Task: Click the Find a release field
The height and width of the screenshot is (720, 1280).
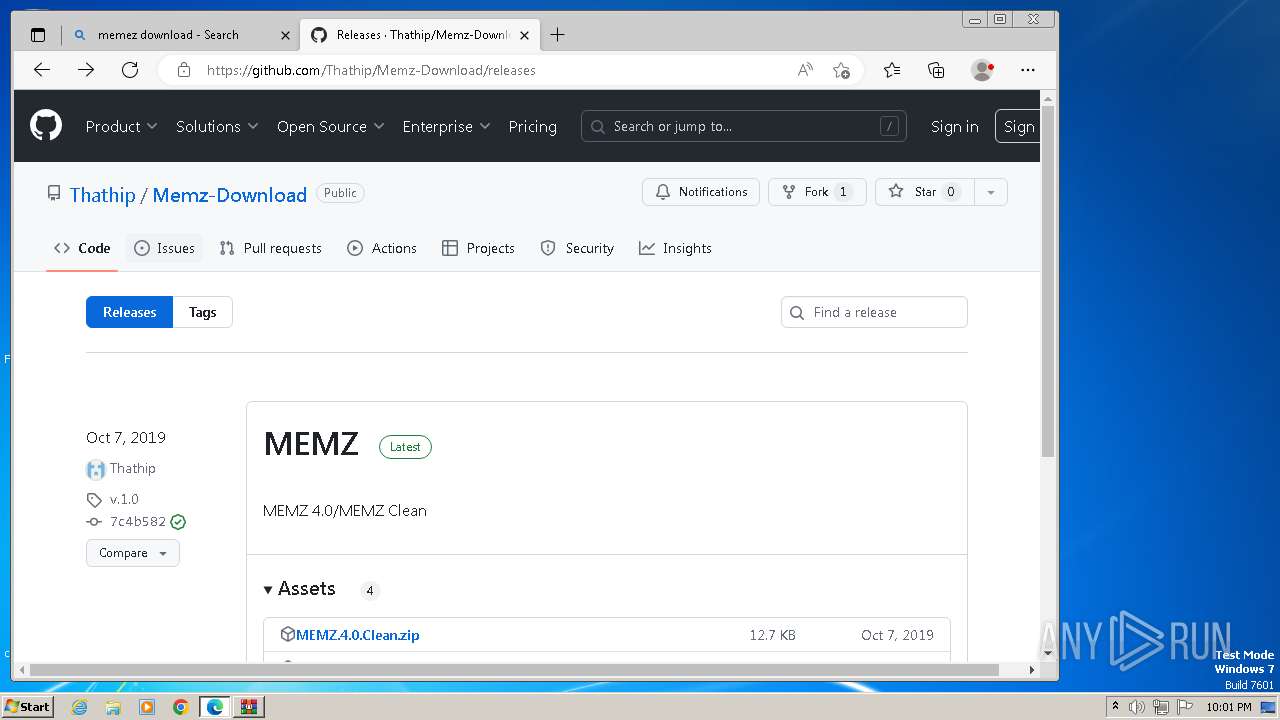Action: coord(874,312)
